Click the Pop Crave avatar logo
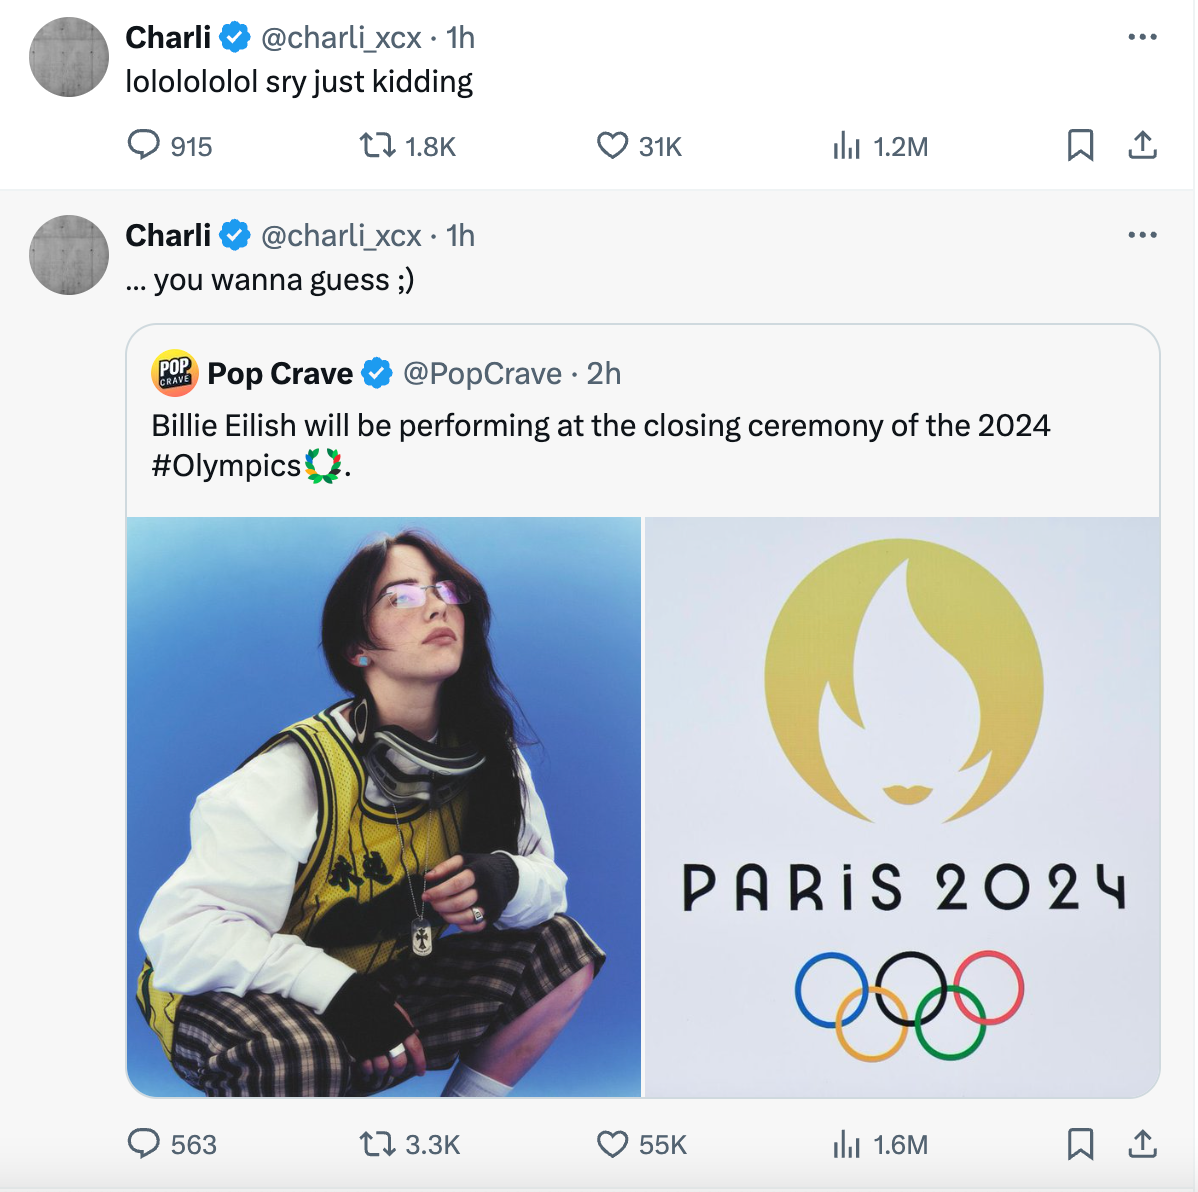Image resolution: width=1198 pixels, height=1192 pixels. pos(175,373)
